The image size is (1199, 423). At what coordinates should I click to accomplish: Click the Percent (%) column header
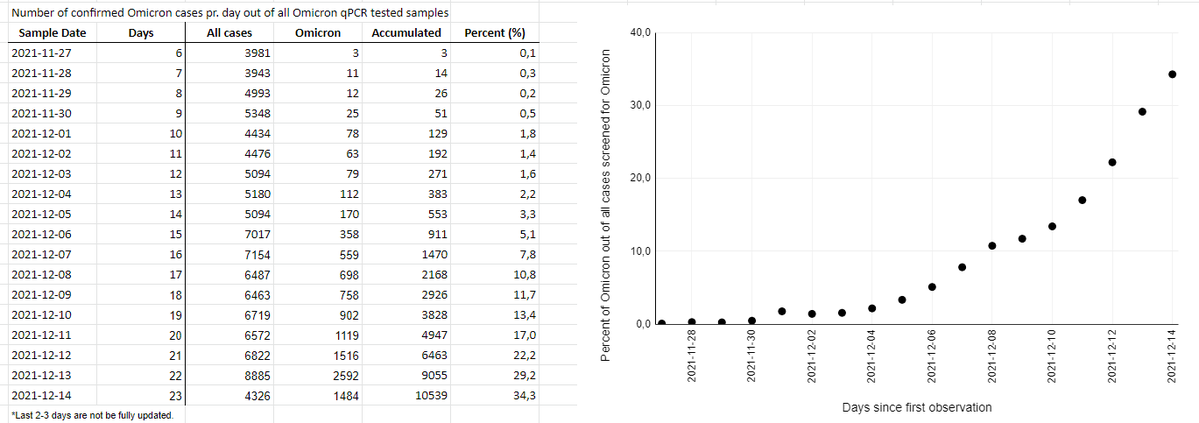(496, 33)
